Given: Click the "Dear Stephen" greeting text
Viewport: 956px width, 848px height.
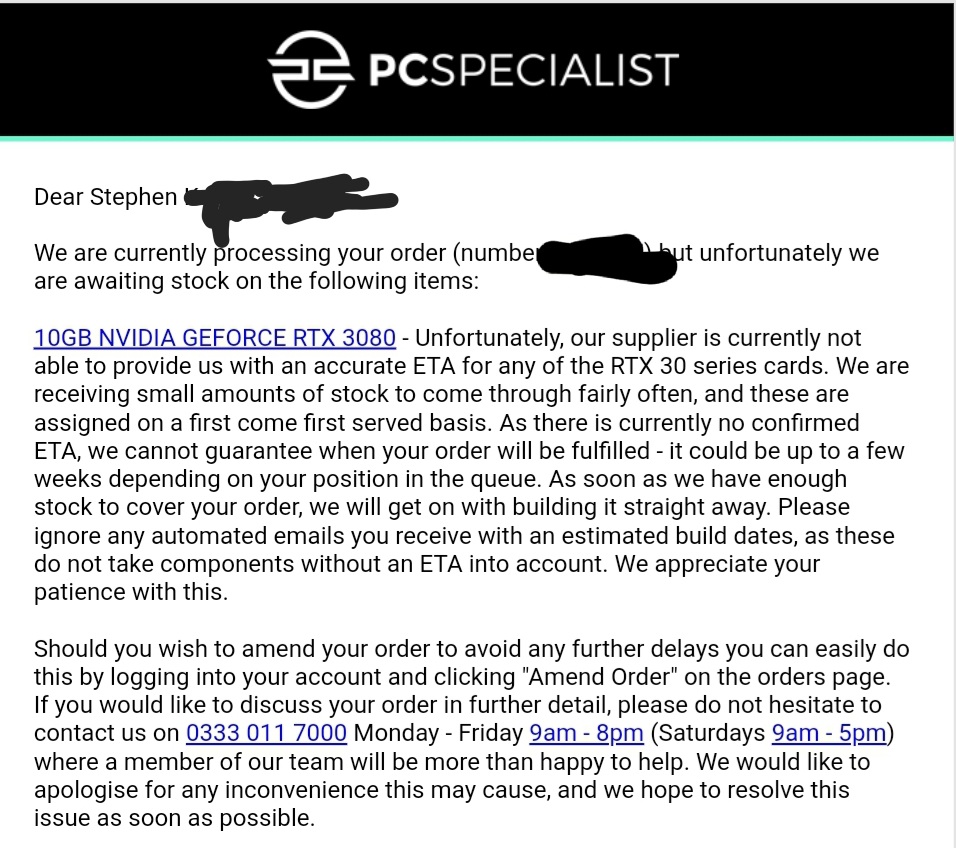Looking at the screenshot, I should click(105, 197).
